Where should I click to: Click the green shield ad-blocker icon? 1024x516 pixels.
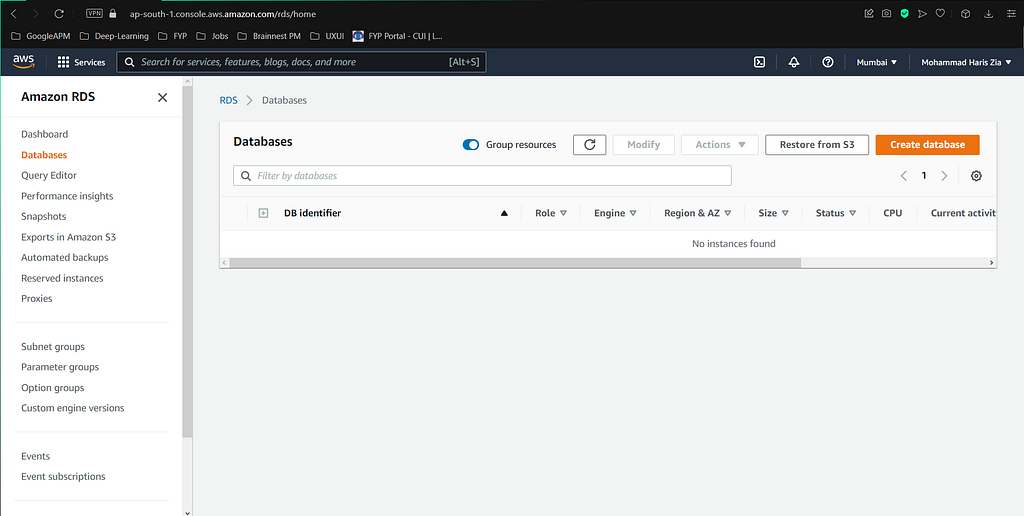tap(904, 13)
